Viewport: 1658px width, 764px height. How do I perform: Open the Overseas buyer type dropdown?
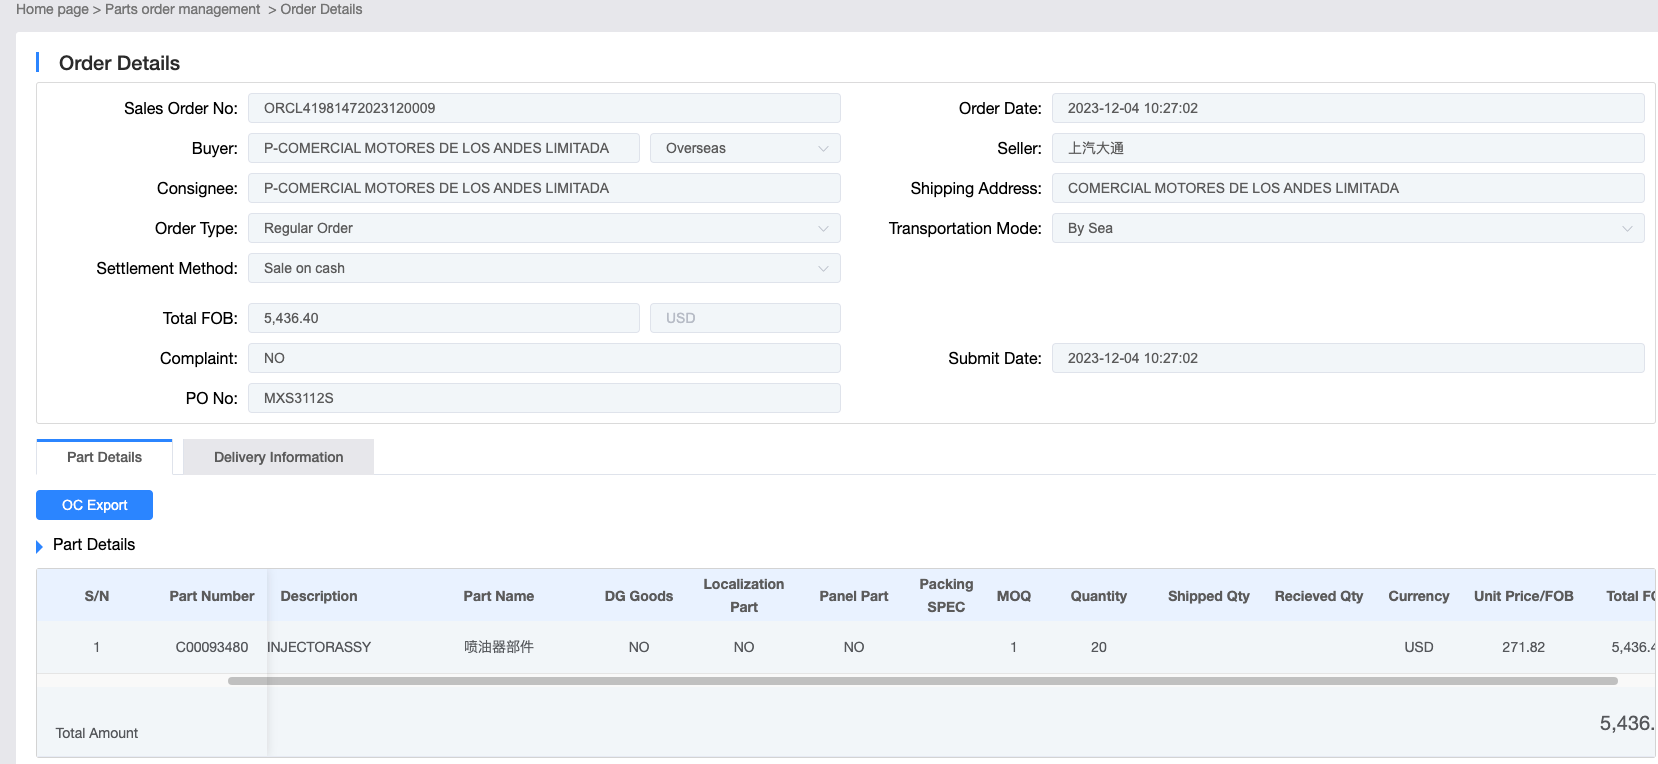[x=744, y=148]
